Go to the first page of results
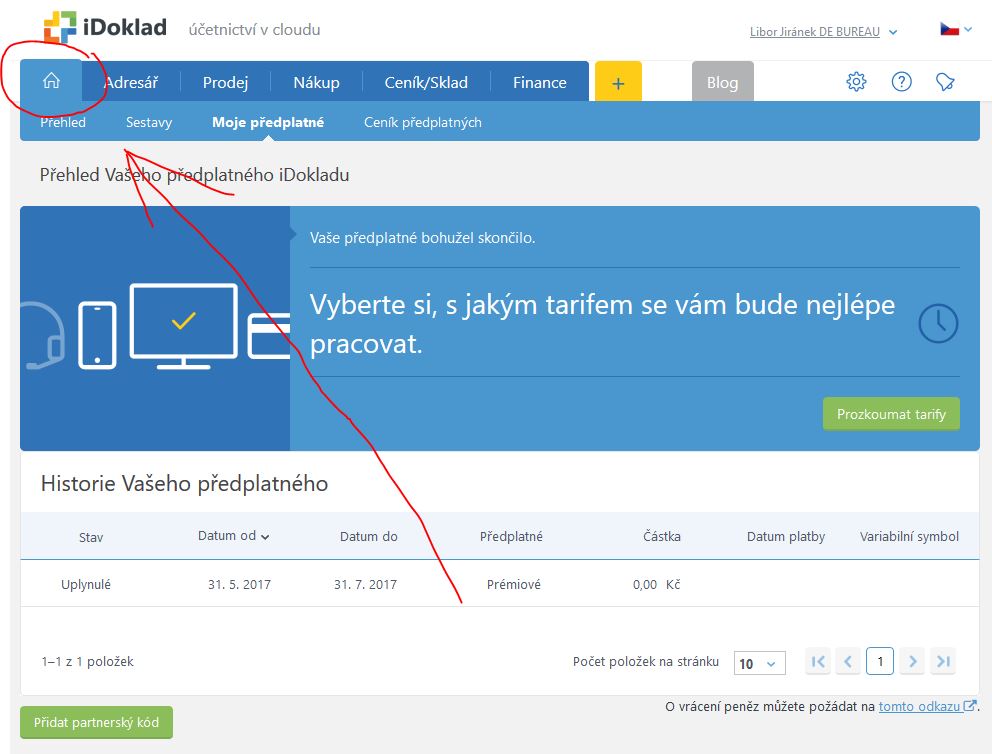The width and height of the screenshot is (992, 754). pos(818,661)
